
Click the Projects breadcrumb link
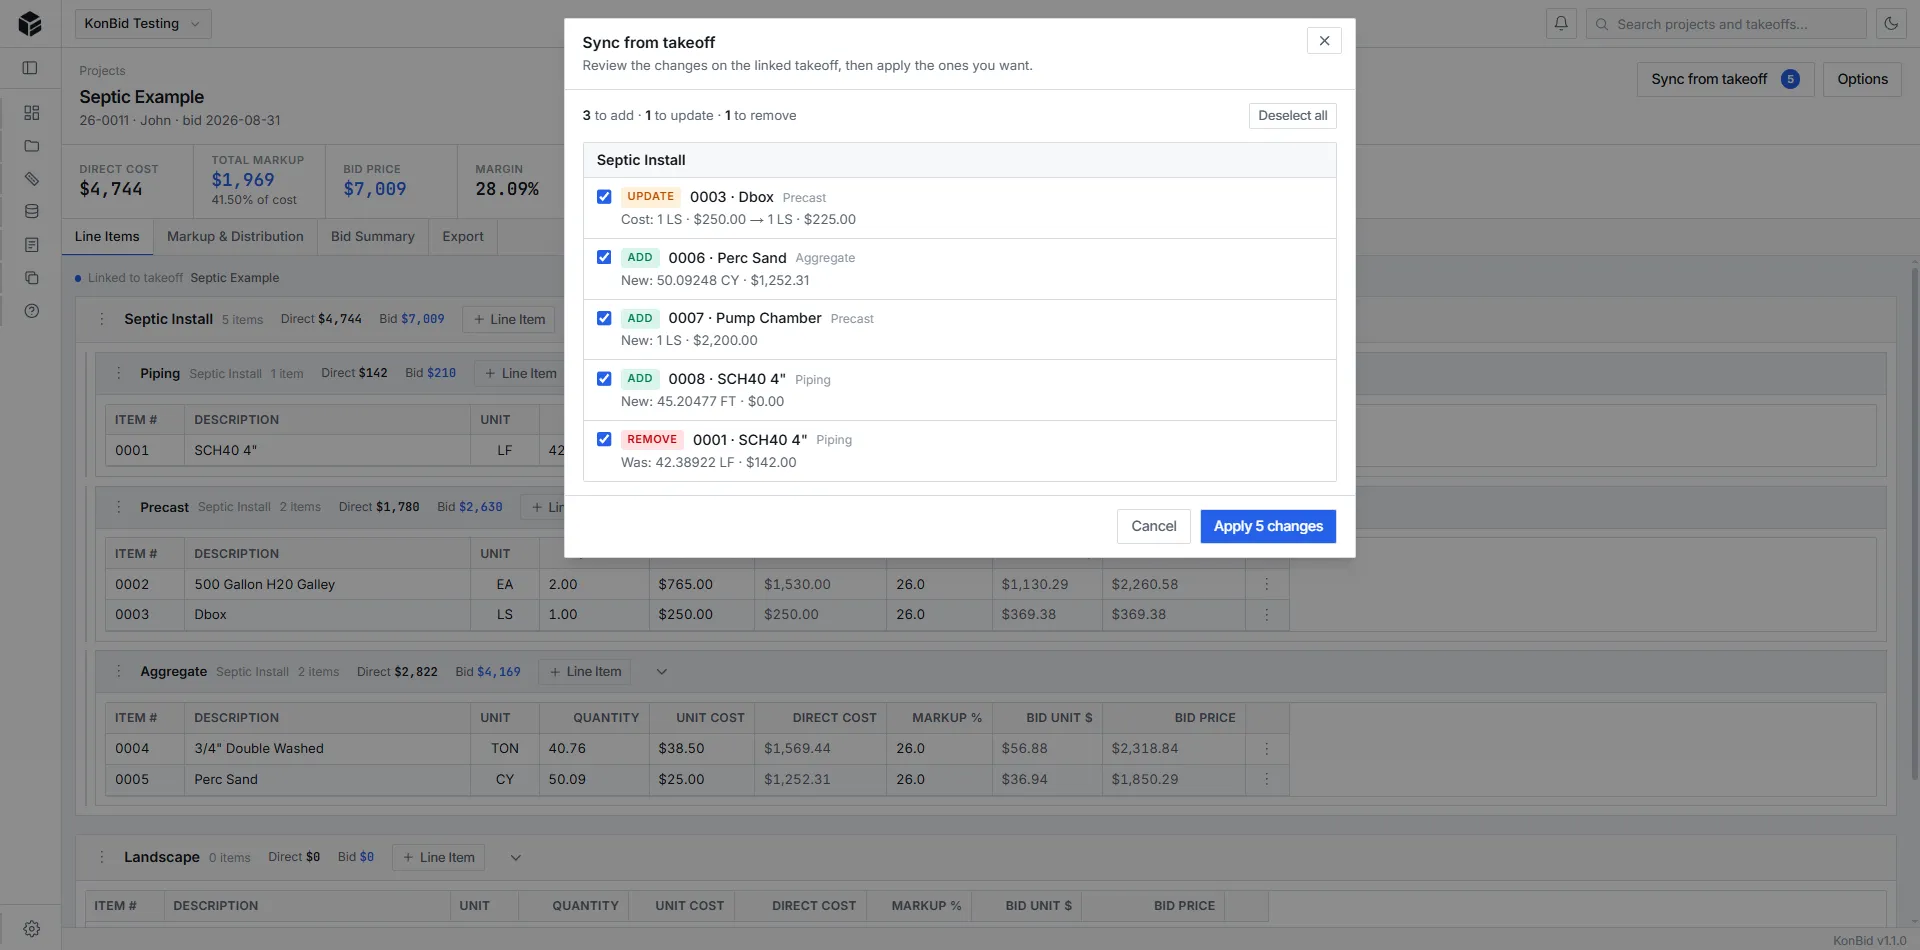coord(102,71)
